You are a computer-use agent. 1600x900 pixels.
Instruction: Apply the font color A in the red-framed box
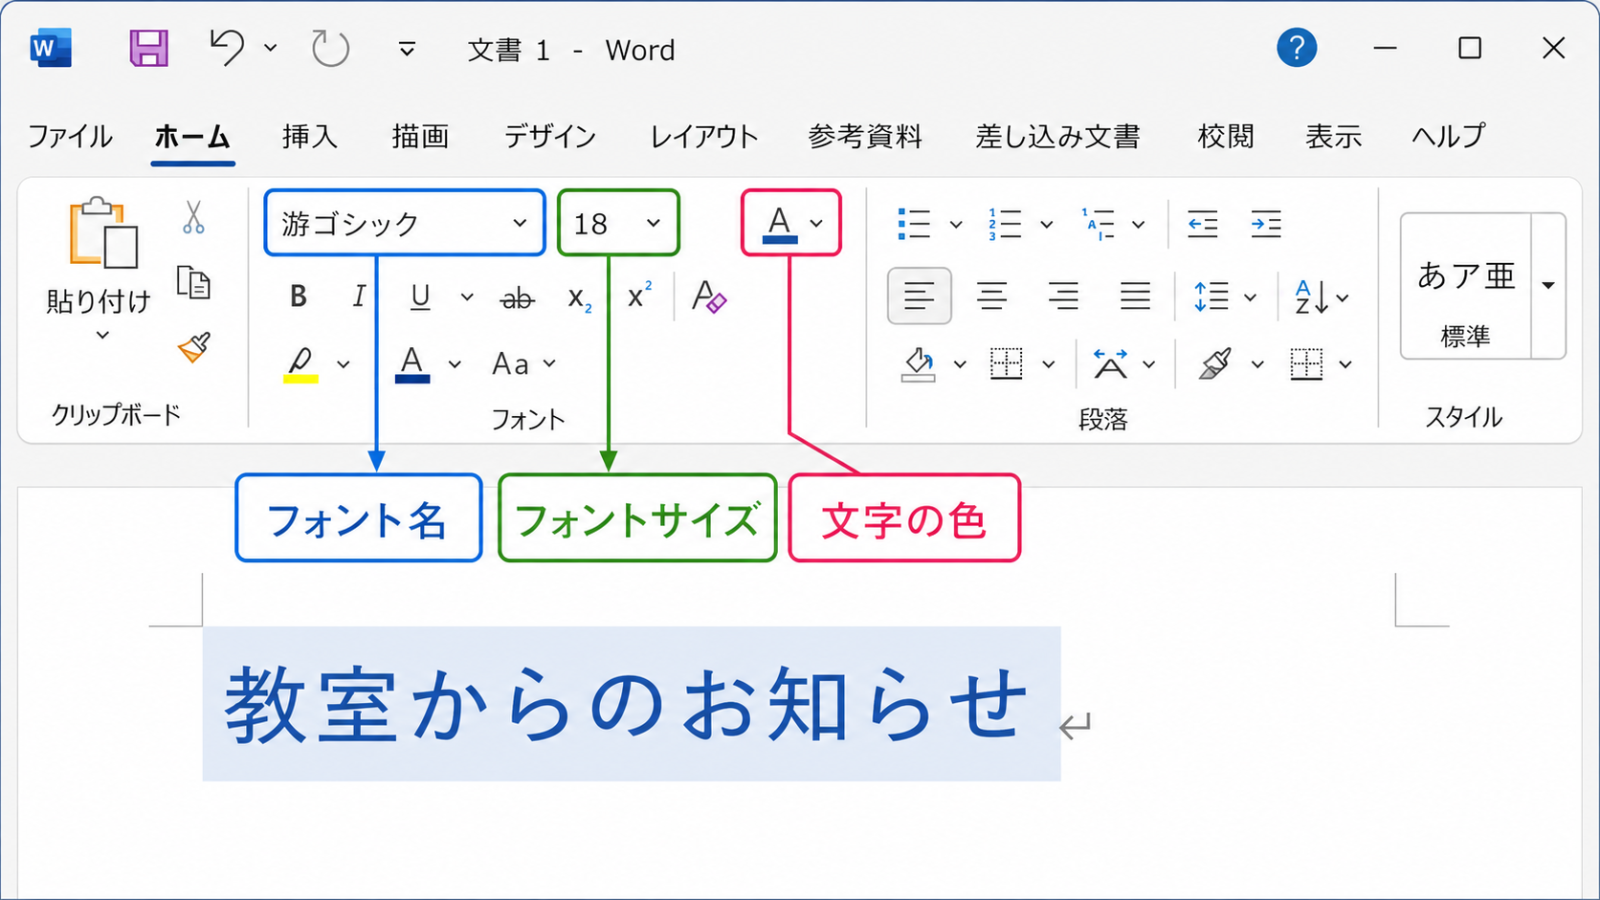pyautogui.click(x=780, y=223)
